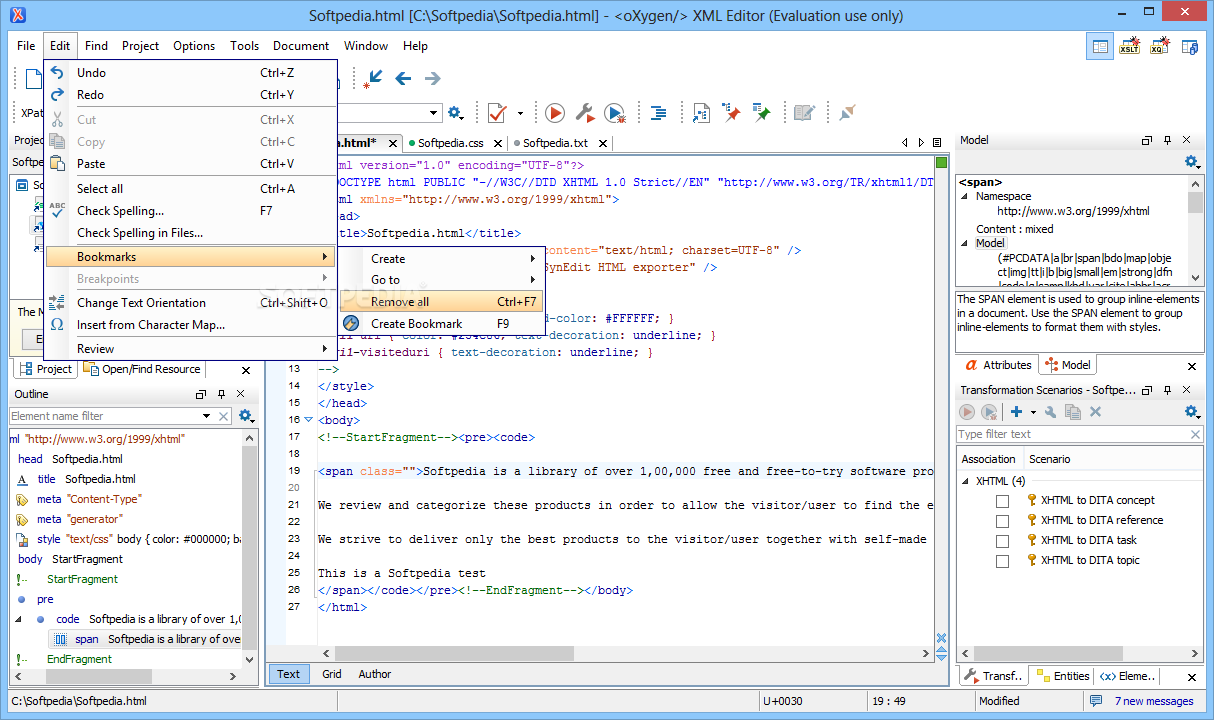
Task: Open Element name filter dropdown
Action: coord(207,416)
